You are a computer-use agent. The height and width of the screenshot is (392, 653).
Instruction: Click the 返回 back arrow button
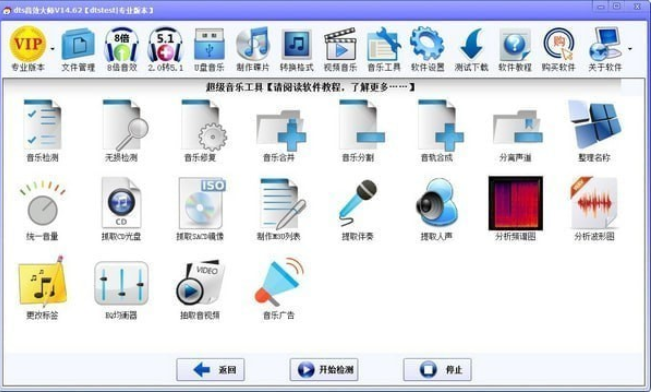tap(210, 370)
